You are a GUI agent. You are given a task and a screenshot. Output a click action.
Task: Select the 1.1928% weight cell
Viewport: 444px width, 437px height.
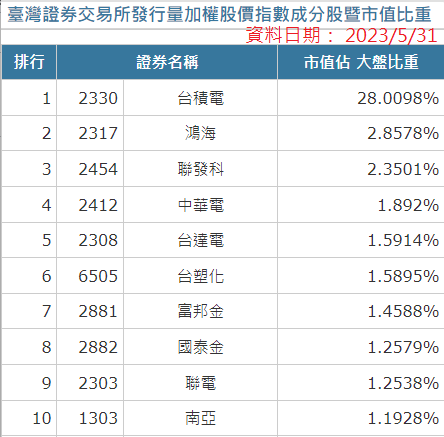pyautogui.click(x=361, y=418)
